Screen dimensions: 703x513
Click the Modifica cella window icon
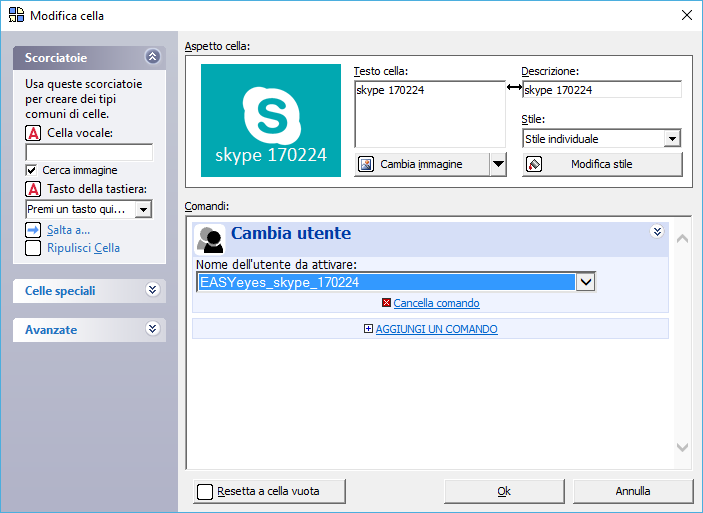17,15
